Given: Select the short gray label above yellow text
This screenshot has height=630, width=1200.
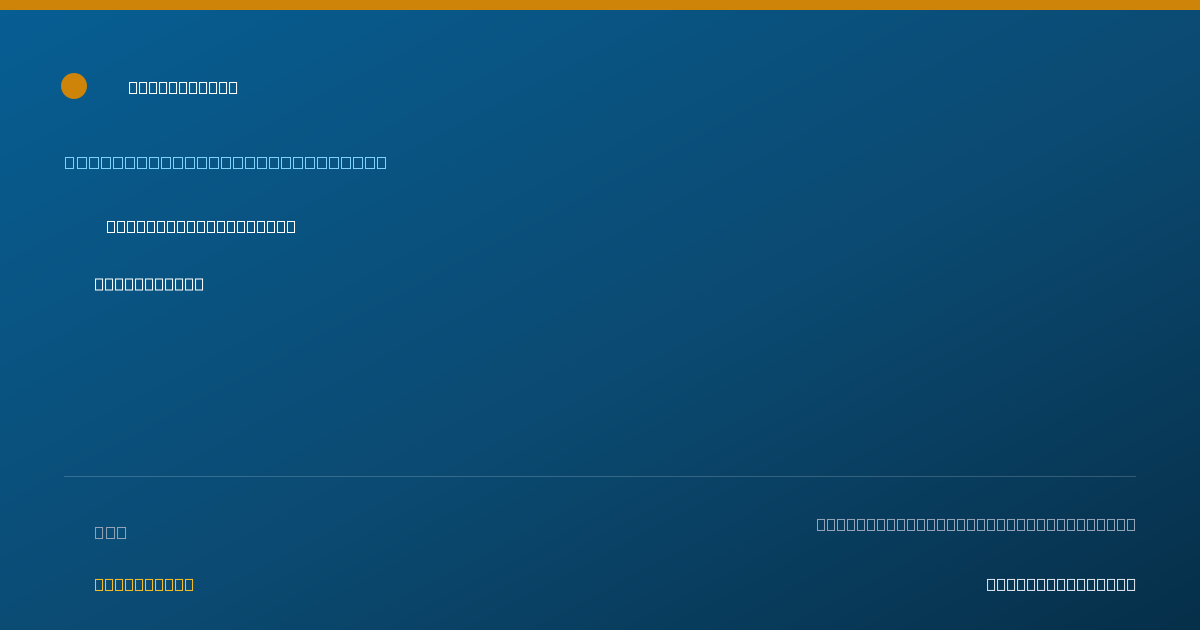Looking at the screenshot, I should point(111,532).
